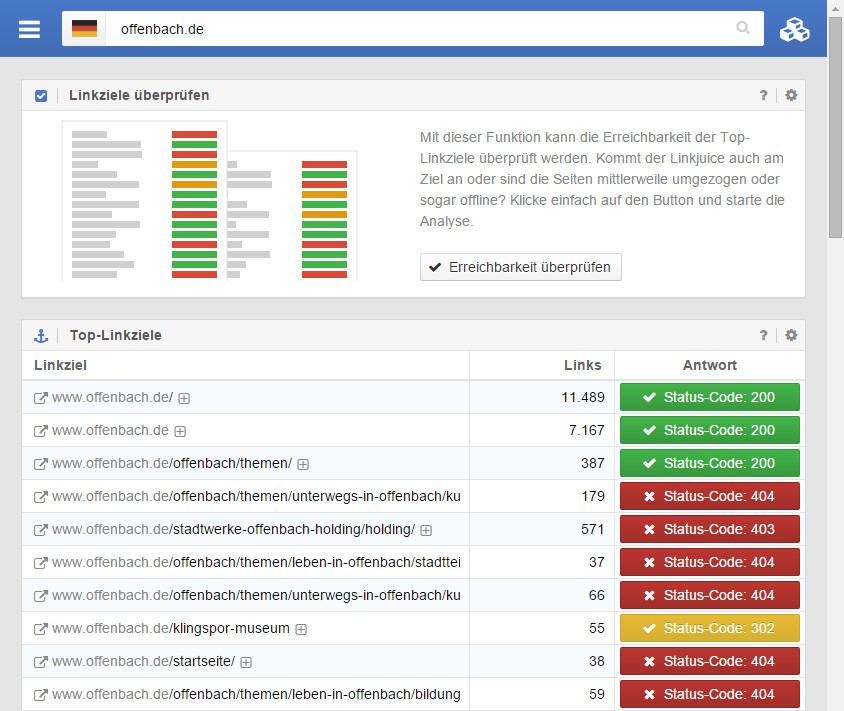Open the hamburger main menu
844x711 pixels.
pos(30,29)
